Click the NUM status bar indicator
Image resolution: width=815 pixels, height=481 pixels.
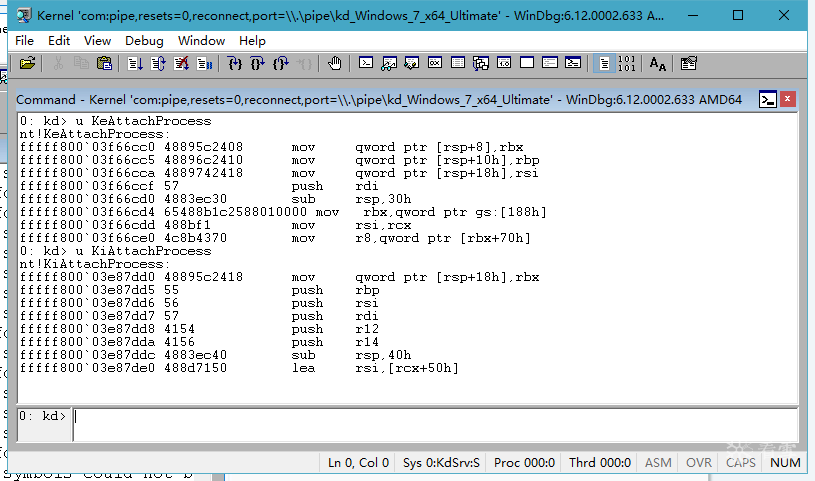coord(785,462)
